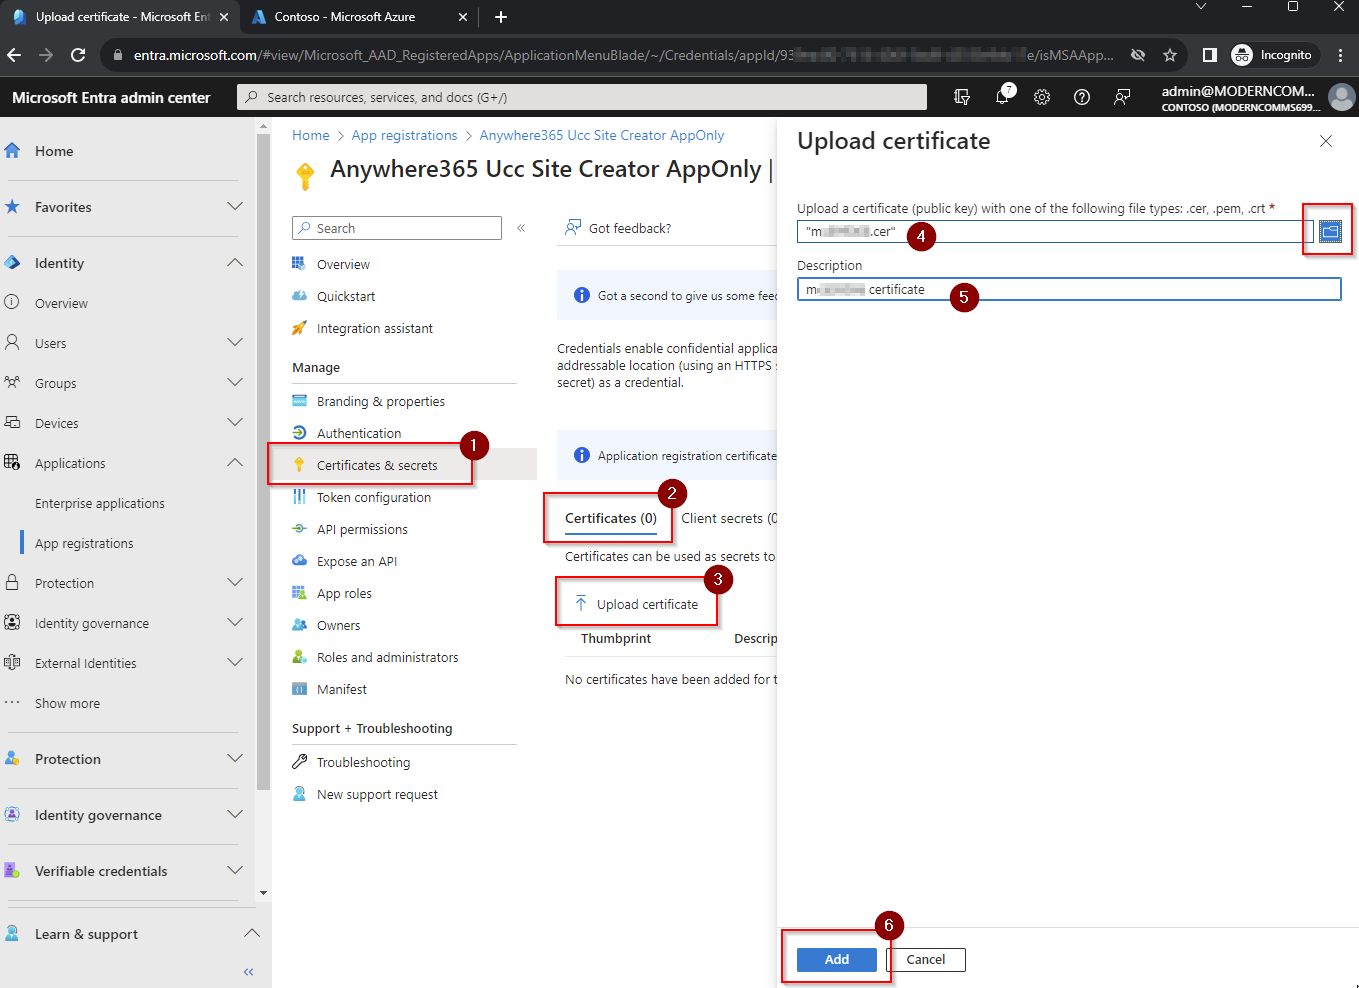Open the notifications bell icon

[1002, 97]
